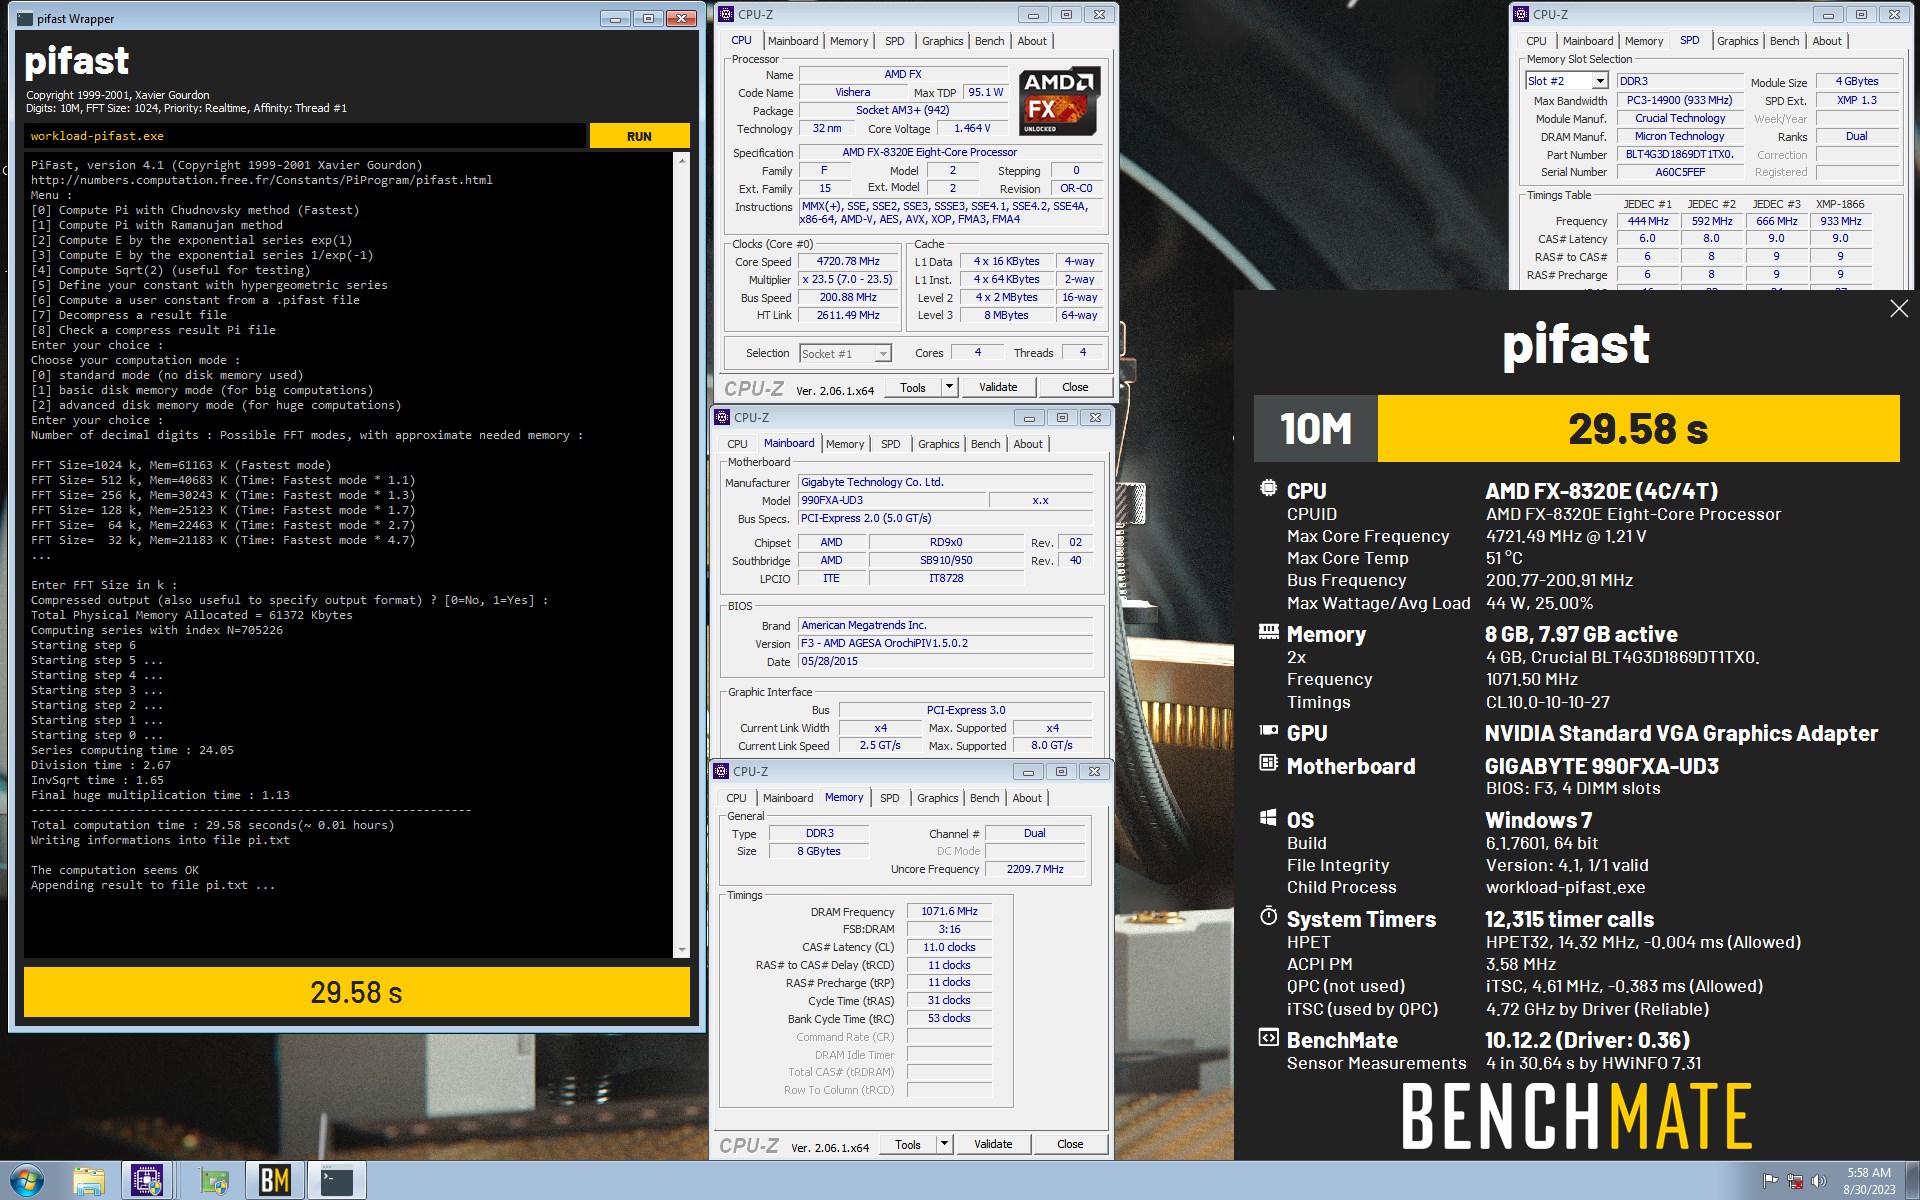Image resolution: width=1920 pixels, height=1200 pixels.
Task: Click console window icon in taskbar
Action: pyautogui.click(x=337, y=1181)
